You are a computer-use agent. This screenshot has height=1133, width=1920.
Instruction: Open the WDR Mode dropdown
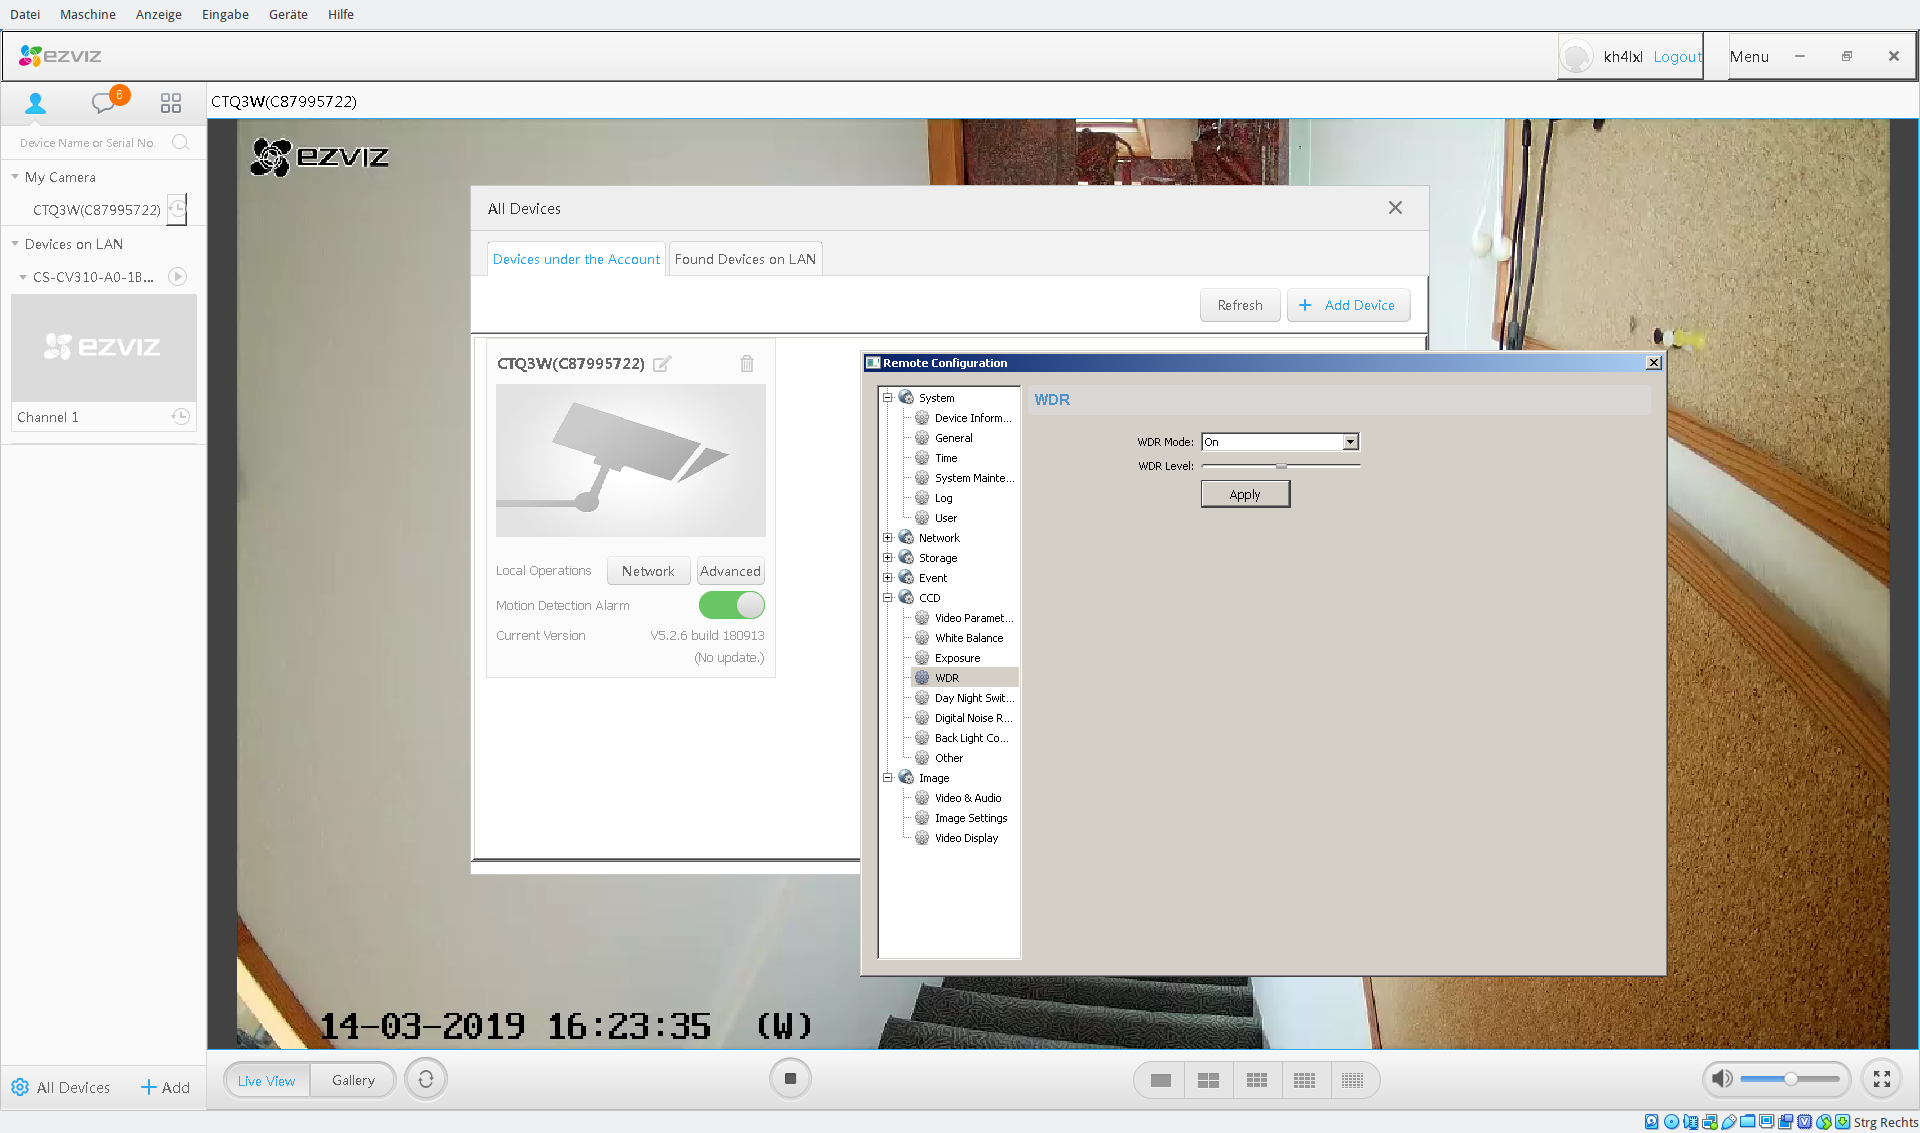(x=1350, y=442)
